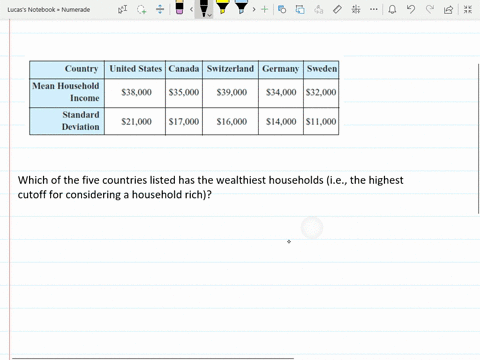Viewport: 480px width, 360px height.
Task: Toggle the Ruler tool
Action: (x=337, y=9)
